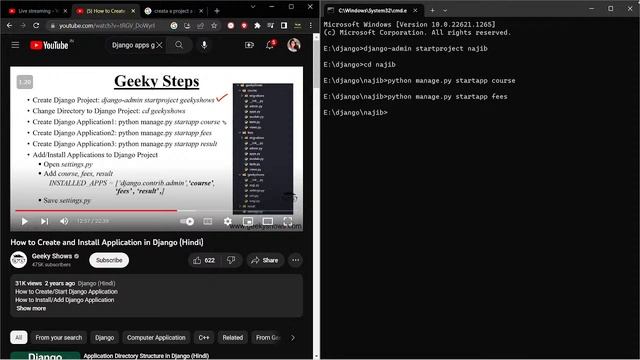Start voice search with the microphone
Image resolution: width=640 pixels, height=360 pixels.
click(x=204, y=45)
